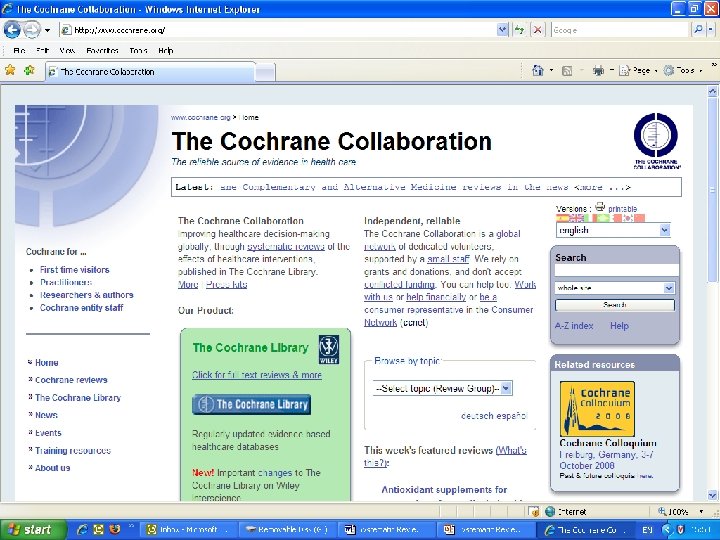Click the Press kits link
This screenshot has height=540, width=720.
click(x=226, y=284)
